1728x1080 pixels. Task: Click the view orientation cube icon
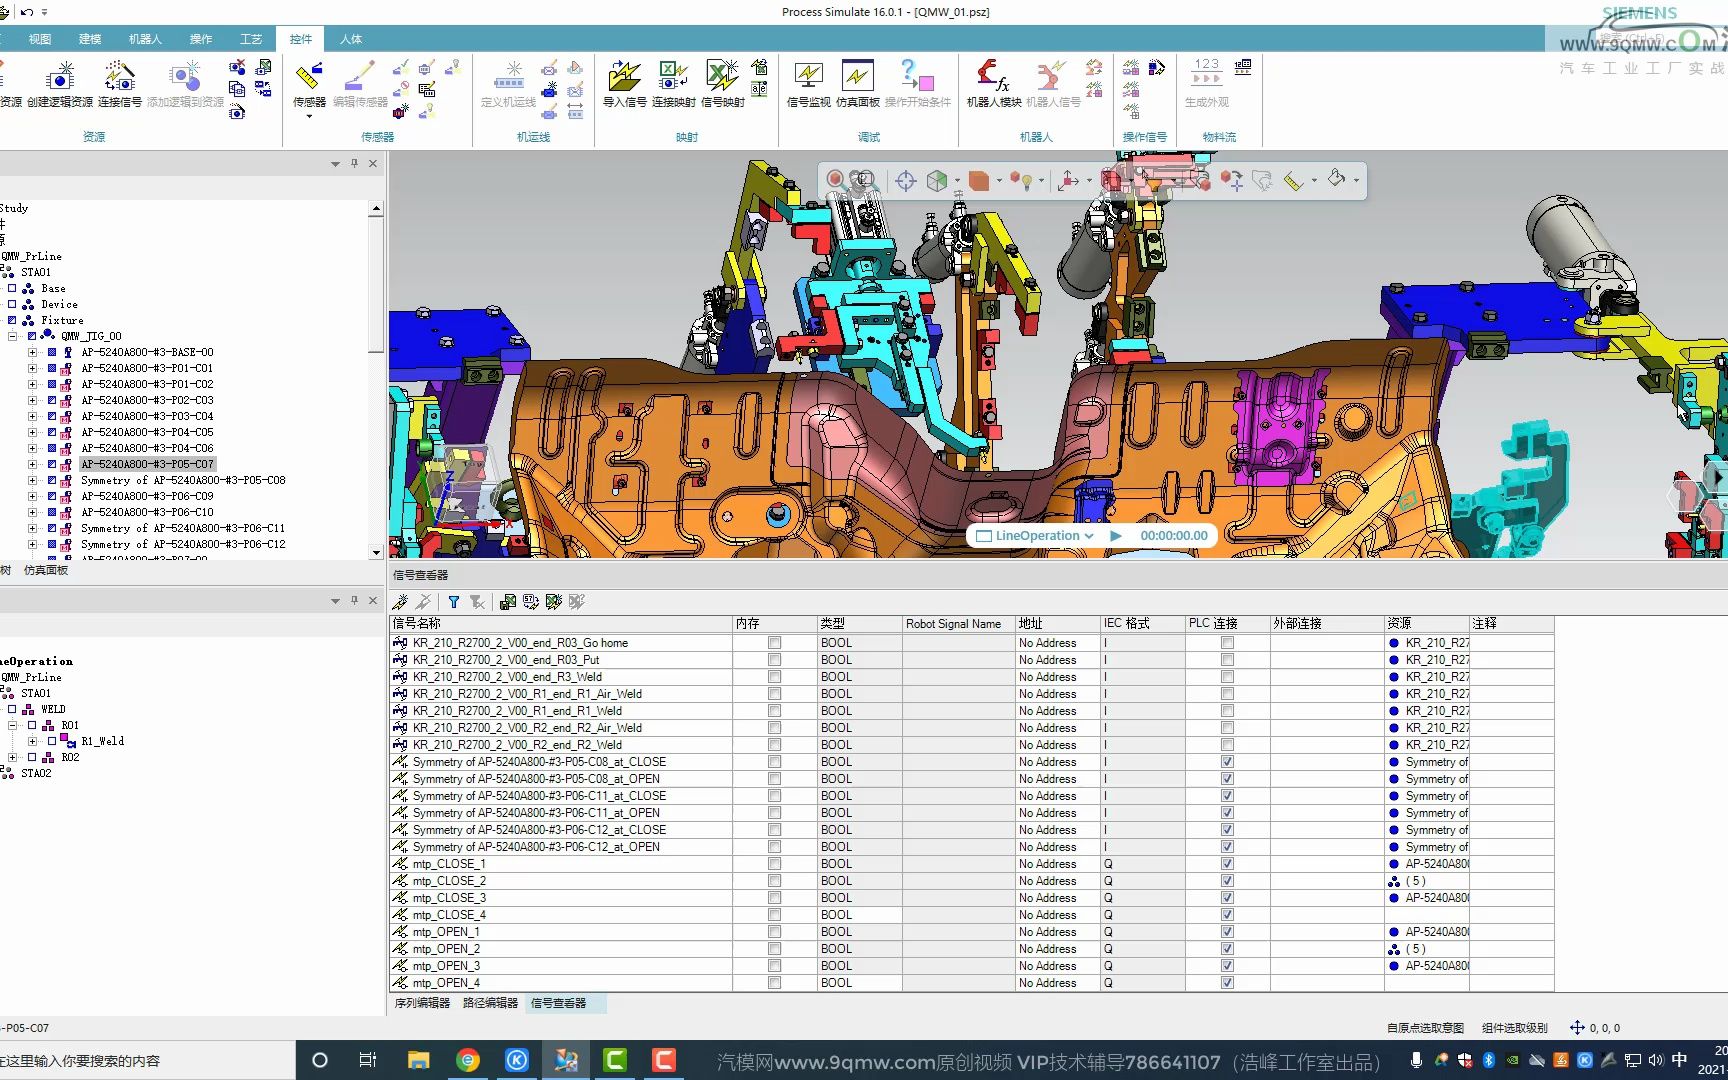click(x=937, y=180)
